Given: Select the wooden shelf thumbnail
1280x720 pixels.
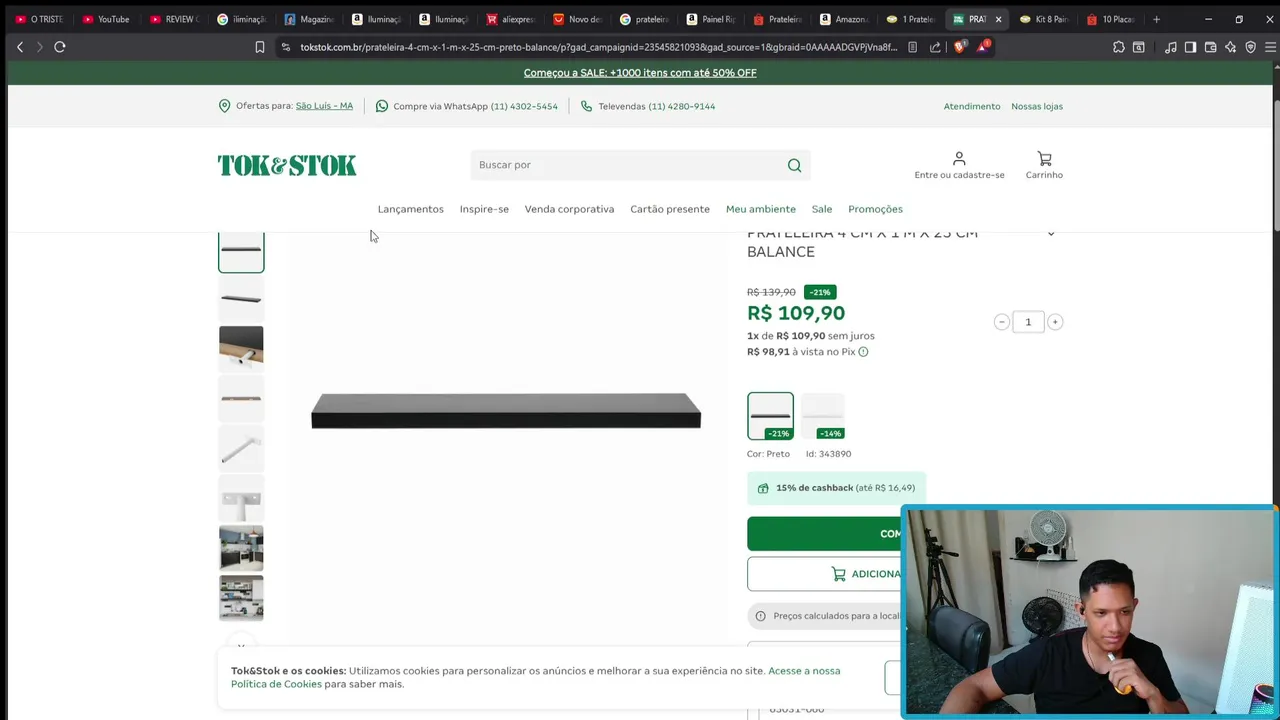Looking at the screenshot, I should click(x=241, y=398).
